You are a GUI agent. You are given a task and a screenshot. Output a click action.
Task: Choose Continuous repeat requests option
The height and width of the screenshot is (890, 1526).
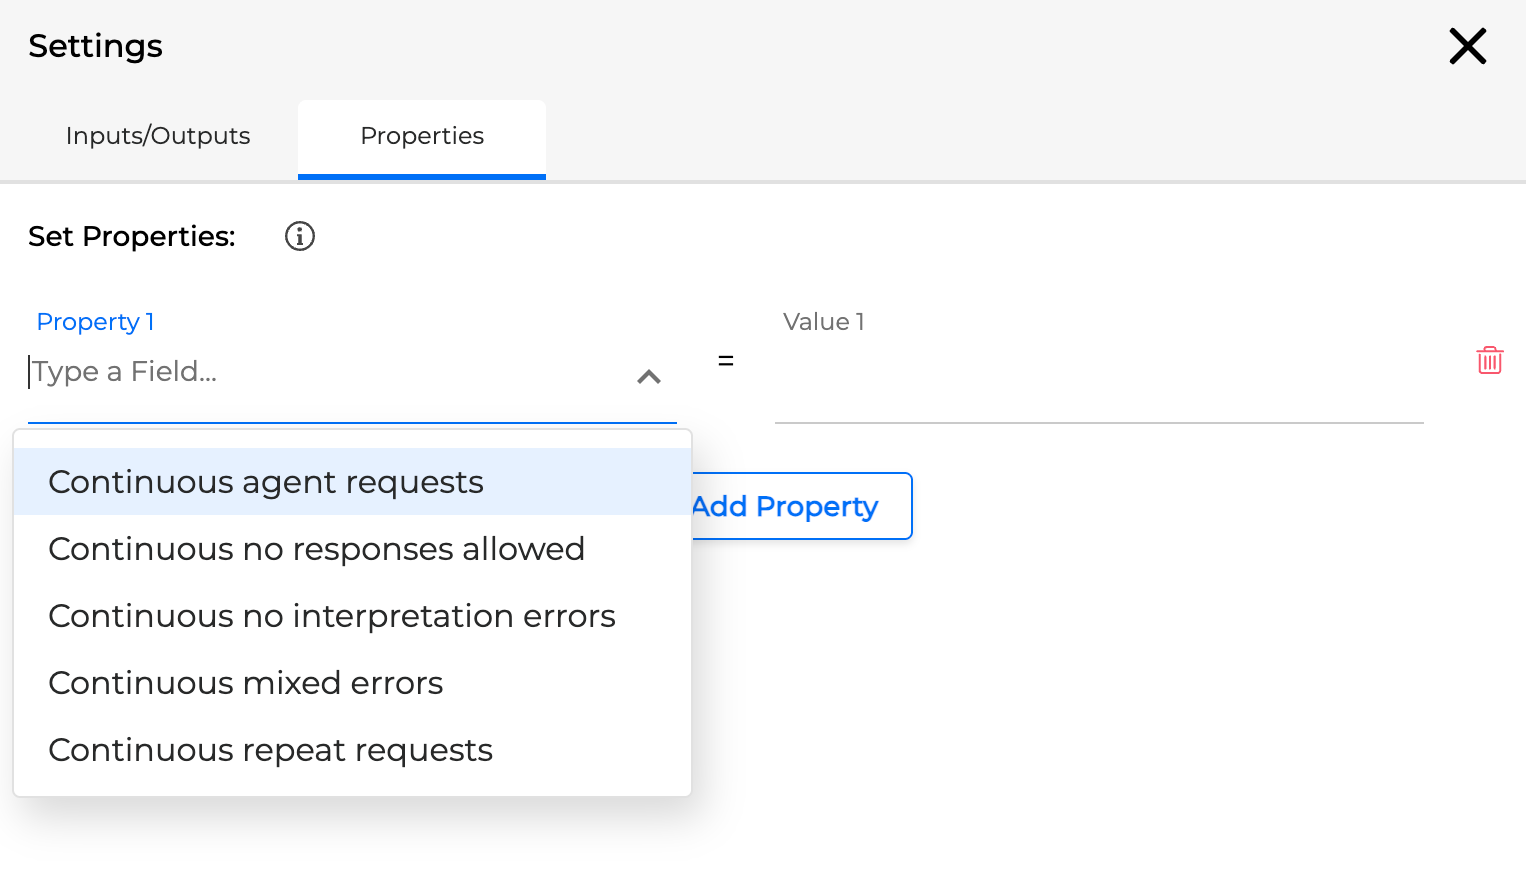270,749
